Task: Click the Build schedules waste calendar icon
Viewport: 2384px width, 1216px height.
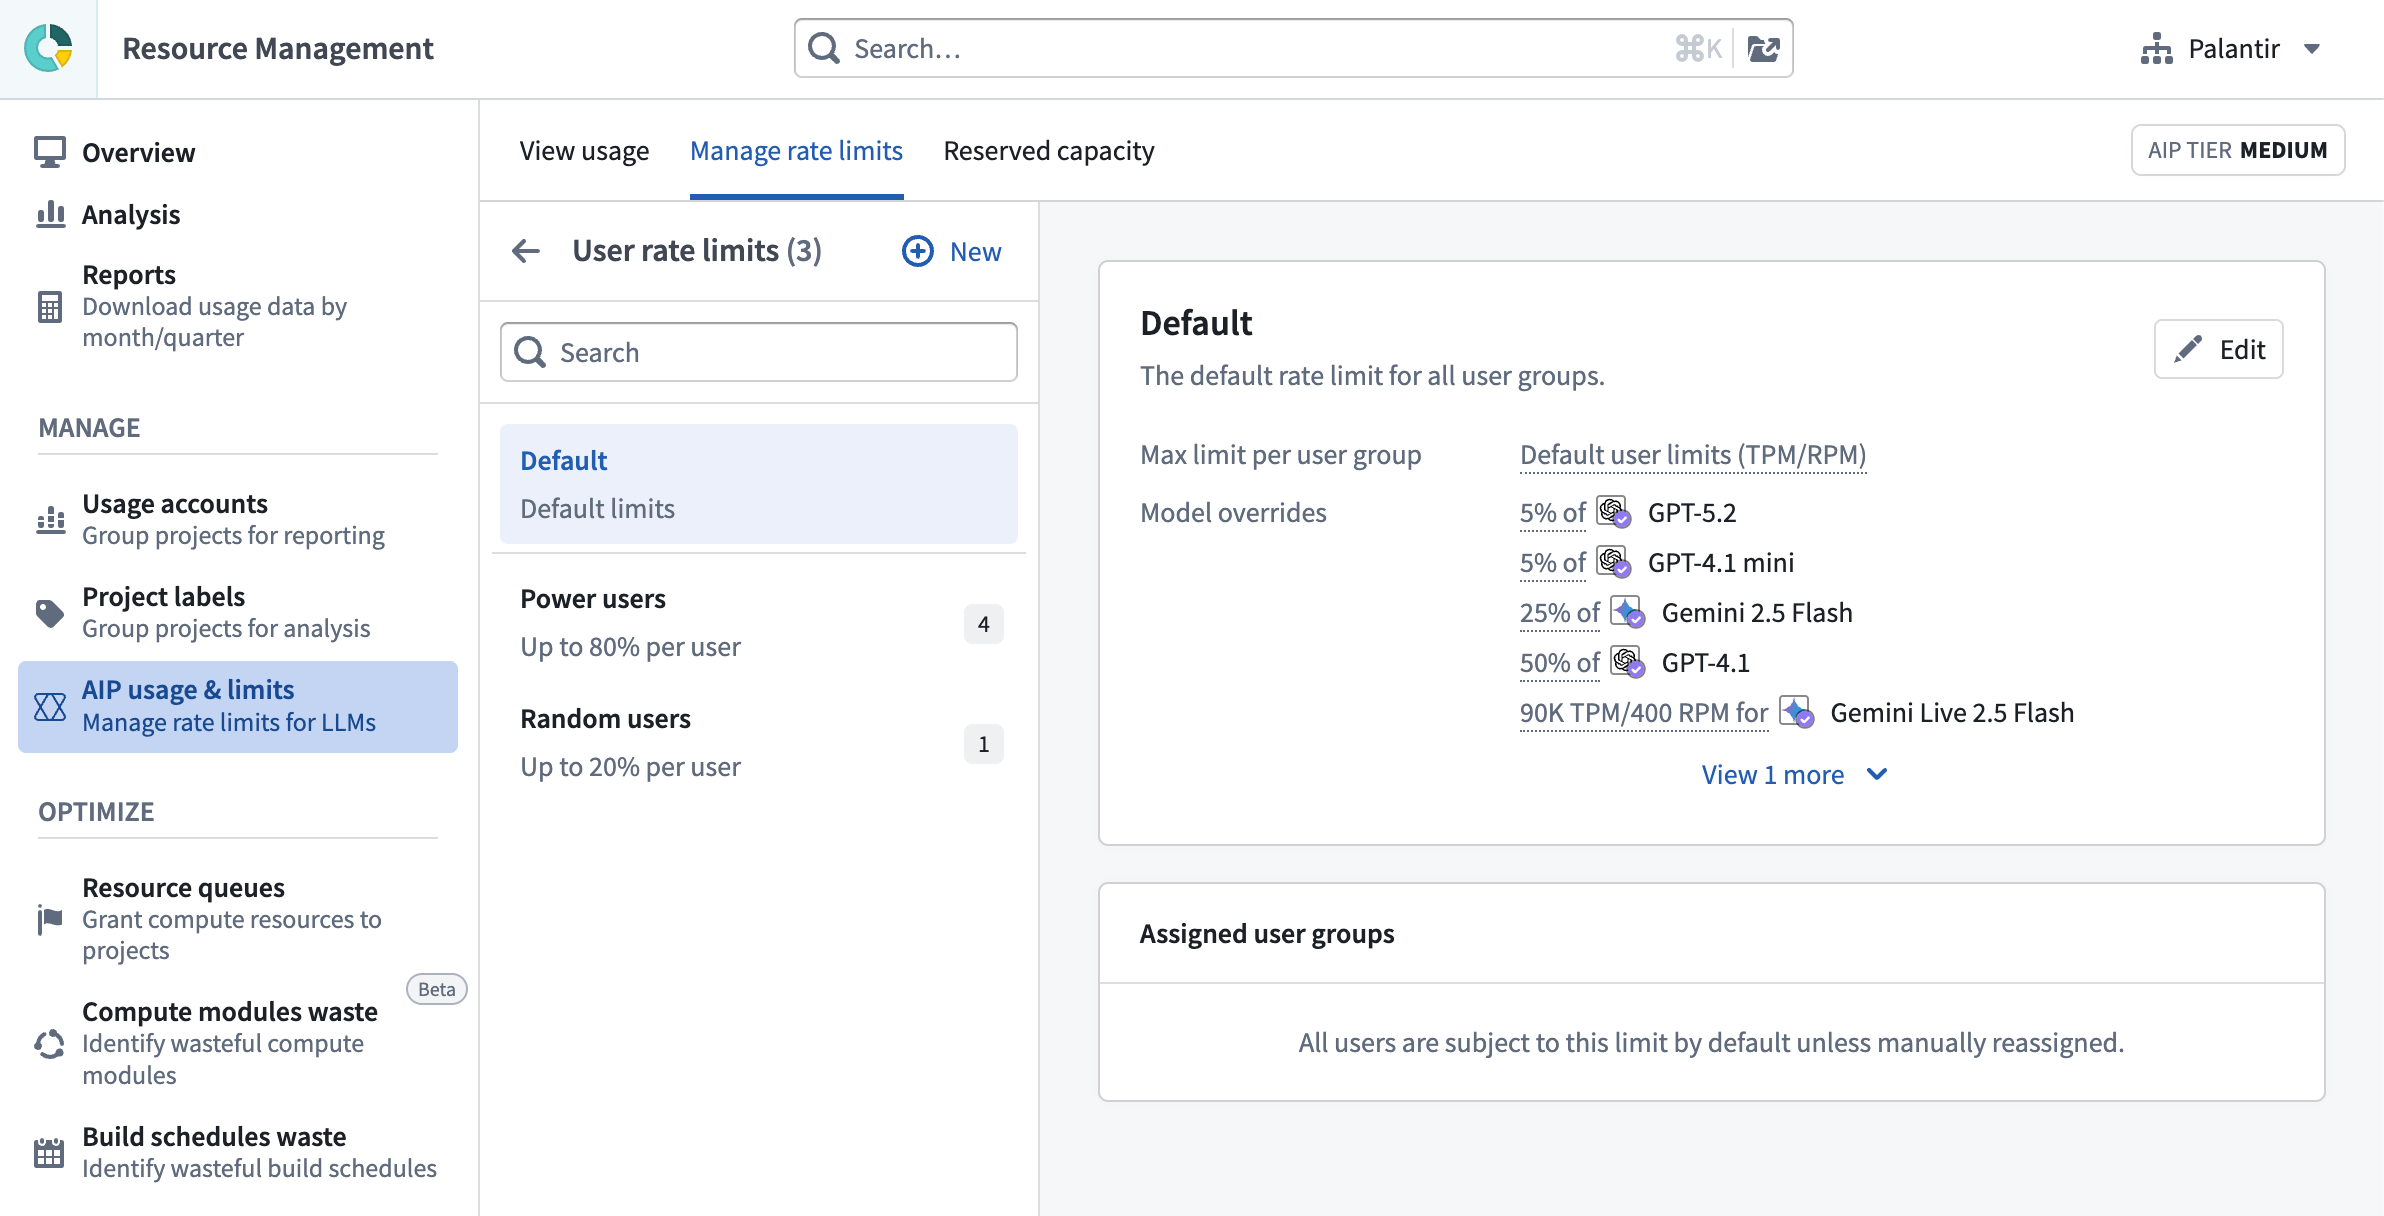Action: tap(49, 1153)
